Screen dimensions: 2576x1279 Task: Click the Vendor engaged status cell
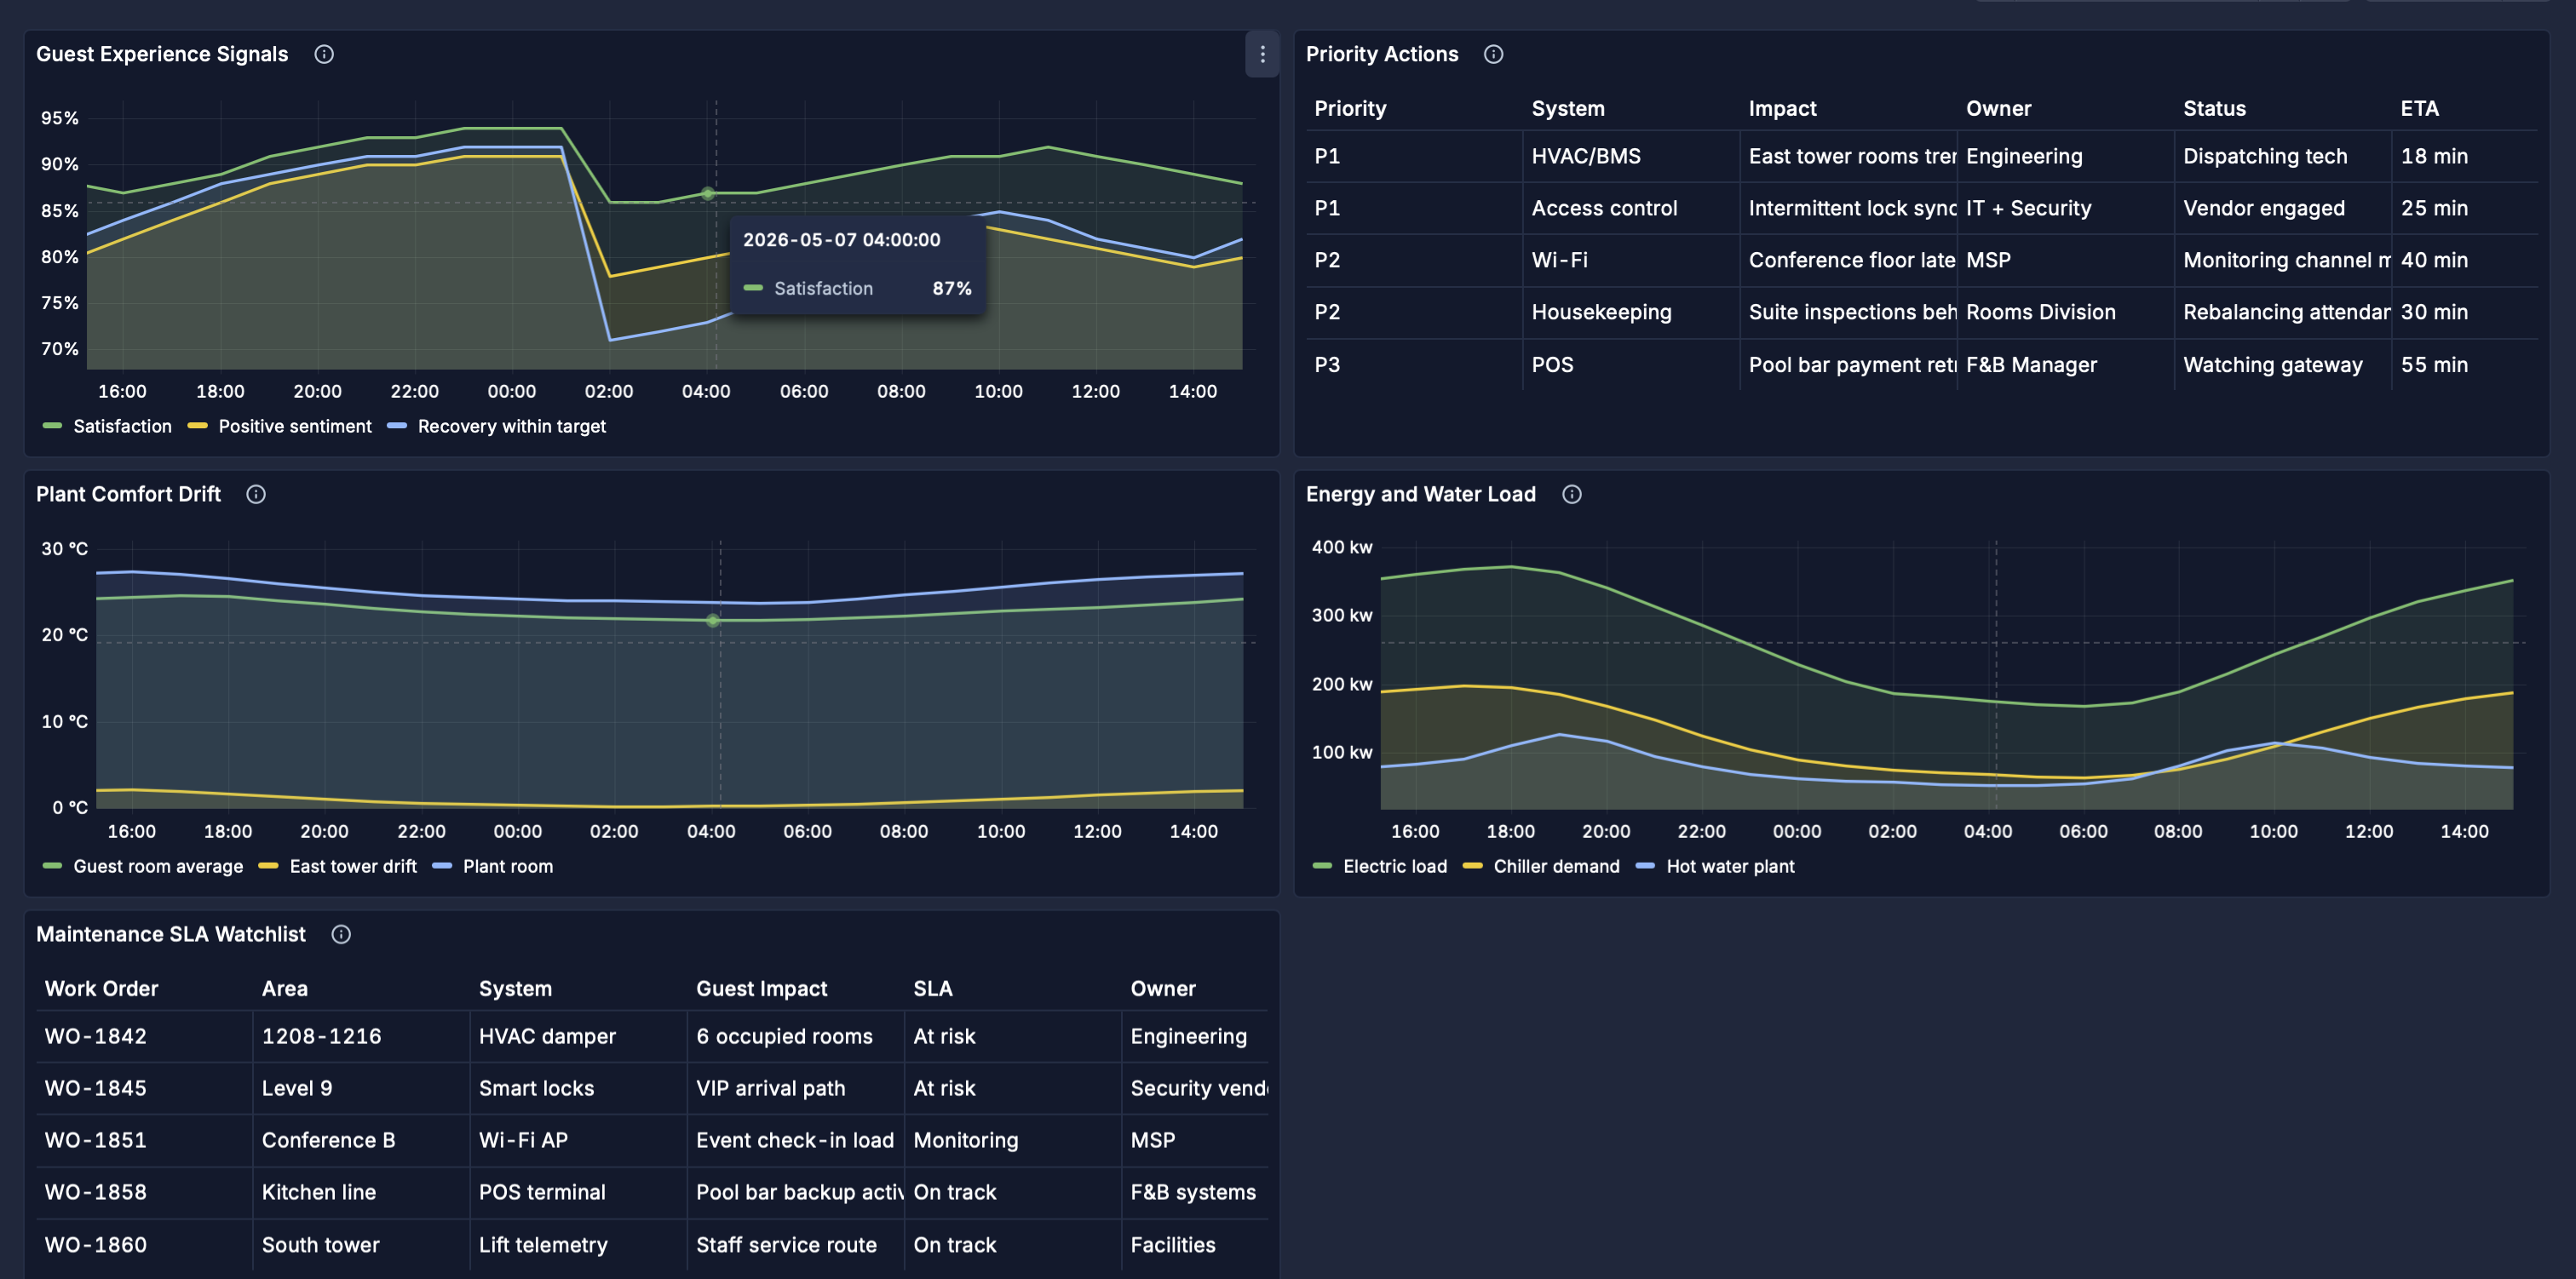pyautogui.click(x=2282, y=208)
